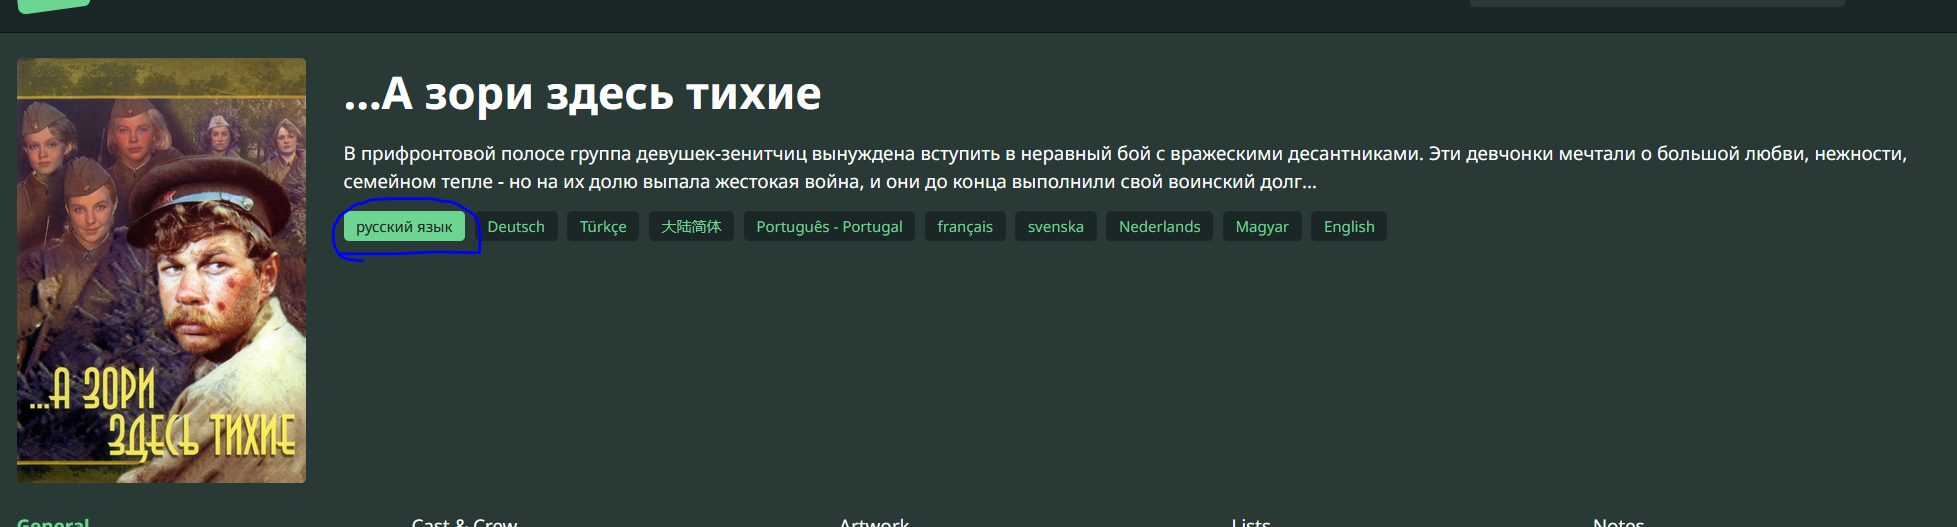The image size is (1957, 527).
Task: Select the русский язык language button
Action: 404,226
